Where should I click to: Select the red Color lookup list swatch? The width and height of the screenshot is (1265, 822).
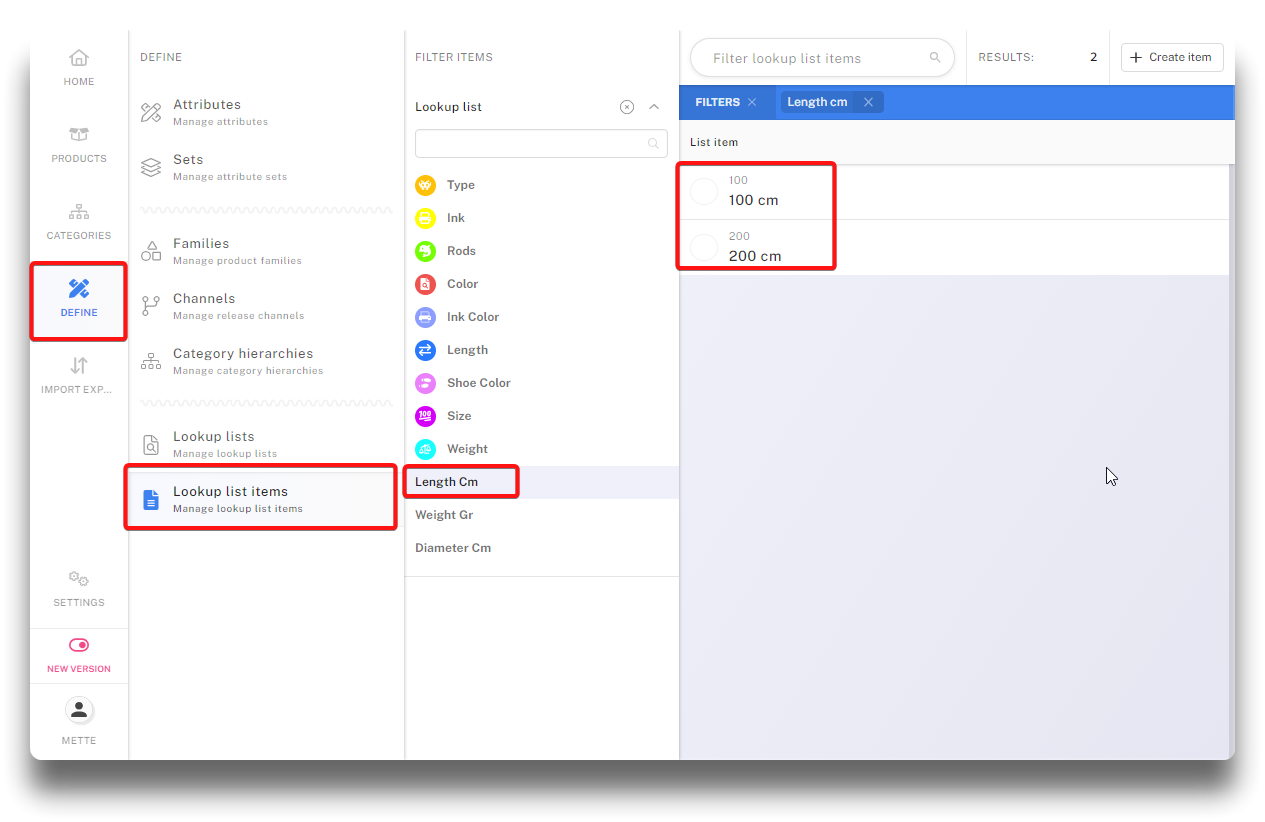pos(426,284)
